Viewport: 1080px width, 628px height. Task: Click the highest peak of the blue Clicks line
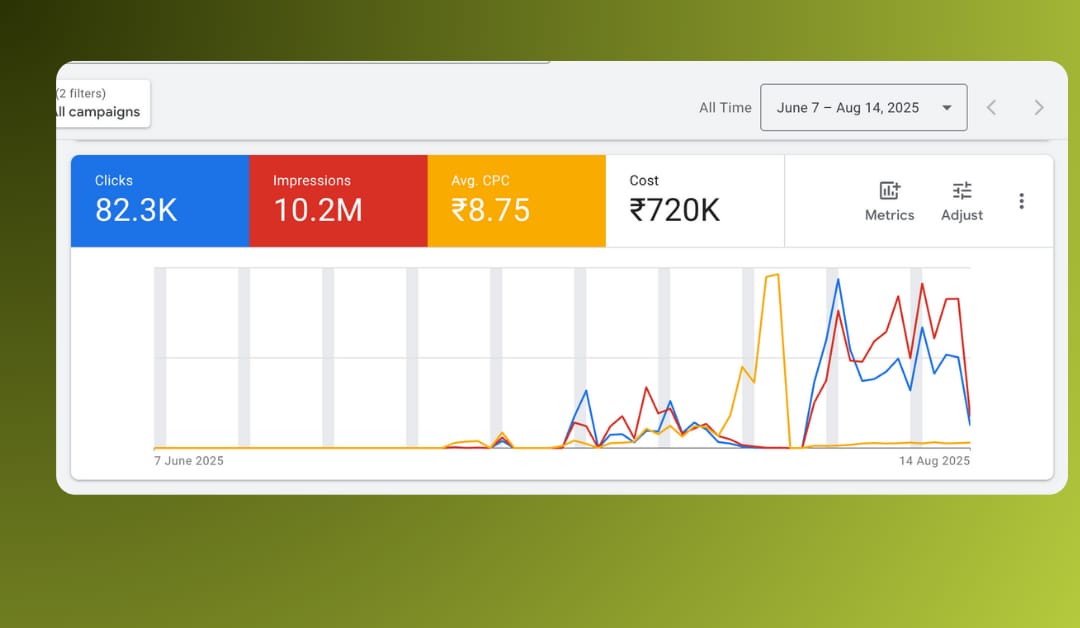838,280
